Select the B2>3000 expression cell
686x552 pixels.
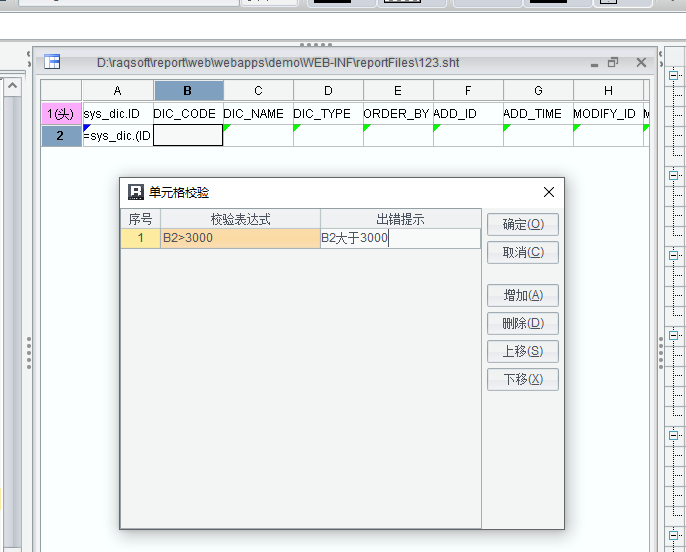point(240,238)
